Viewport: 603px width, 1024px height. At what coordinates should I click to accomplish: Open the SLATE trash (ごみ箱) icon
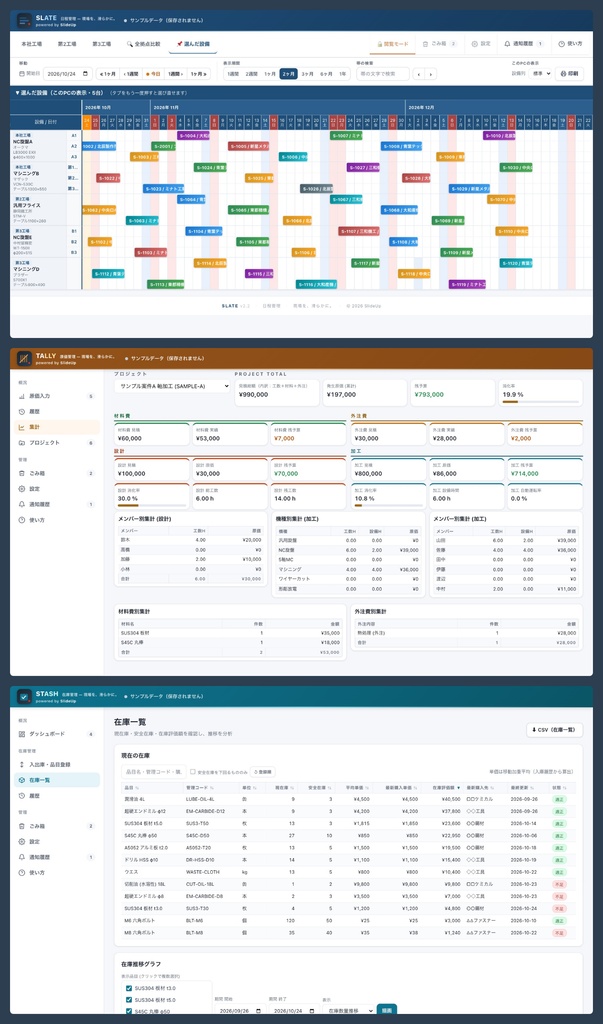pyautogui.click(x=425, y=44)
